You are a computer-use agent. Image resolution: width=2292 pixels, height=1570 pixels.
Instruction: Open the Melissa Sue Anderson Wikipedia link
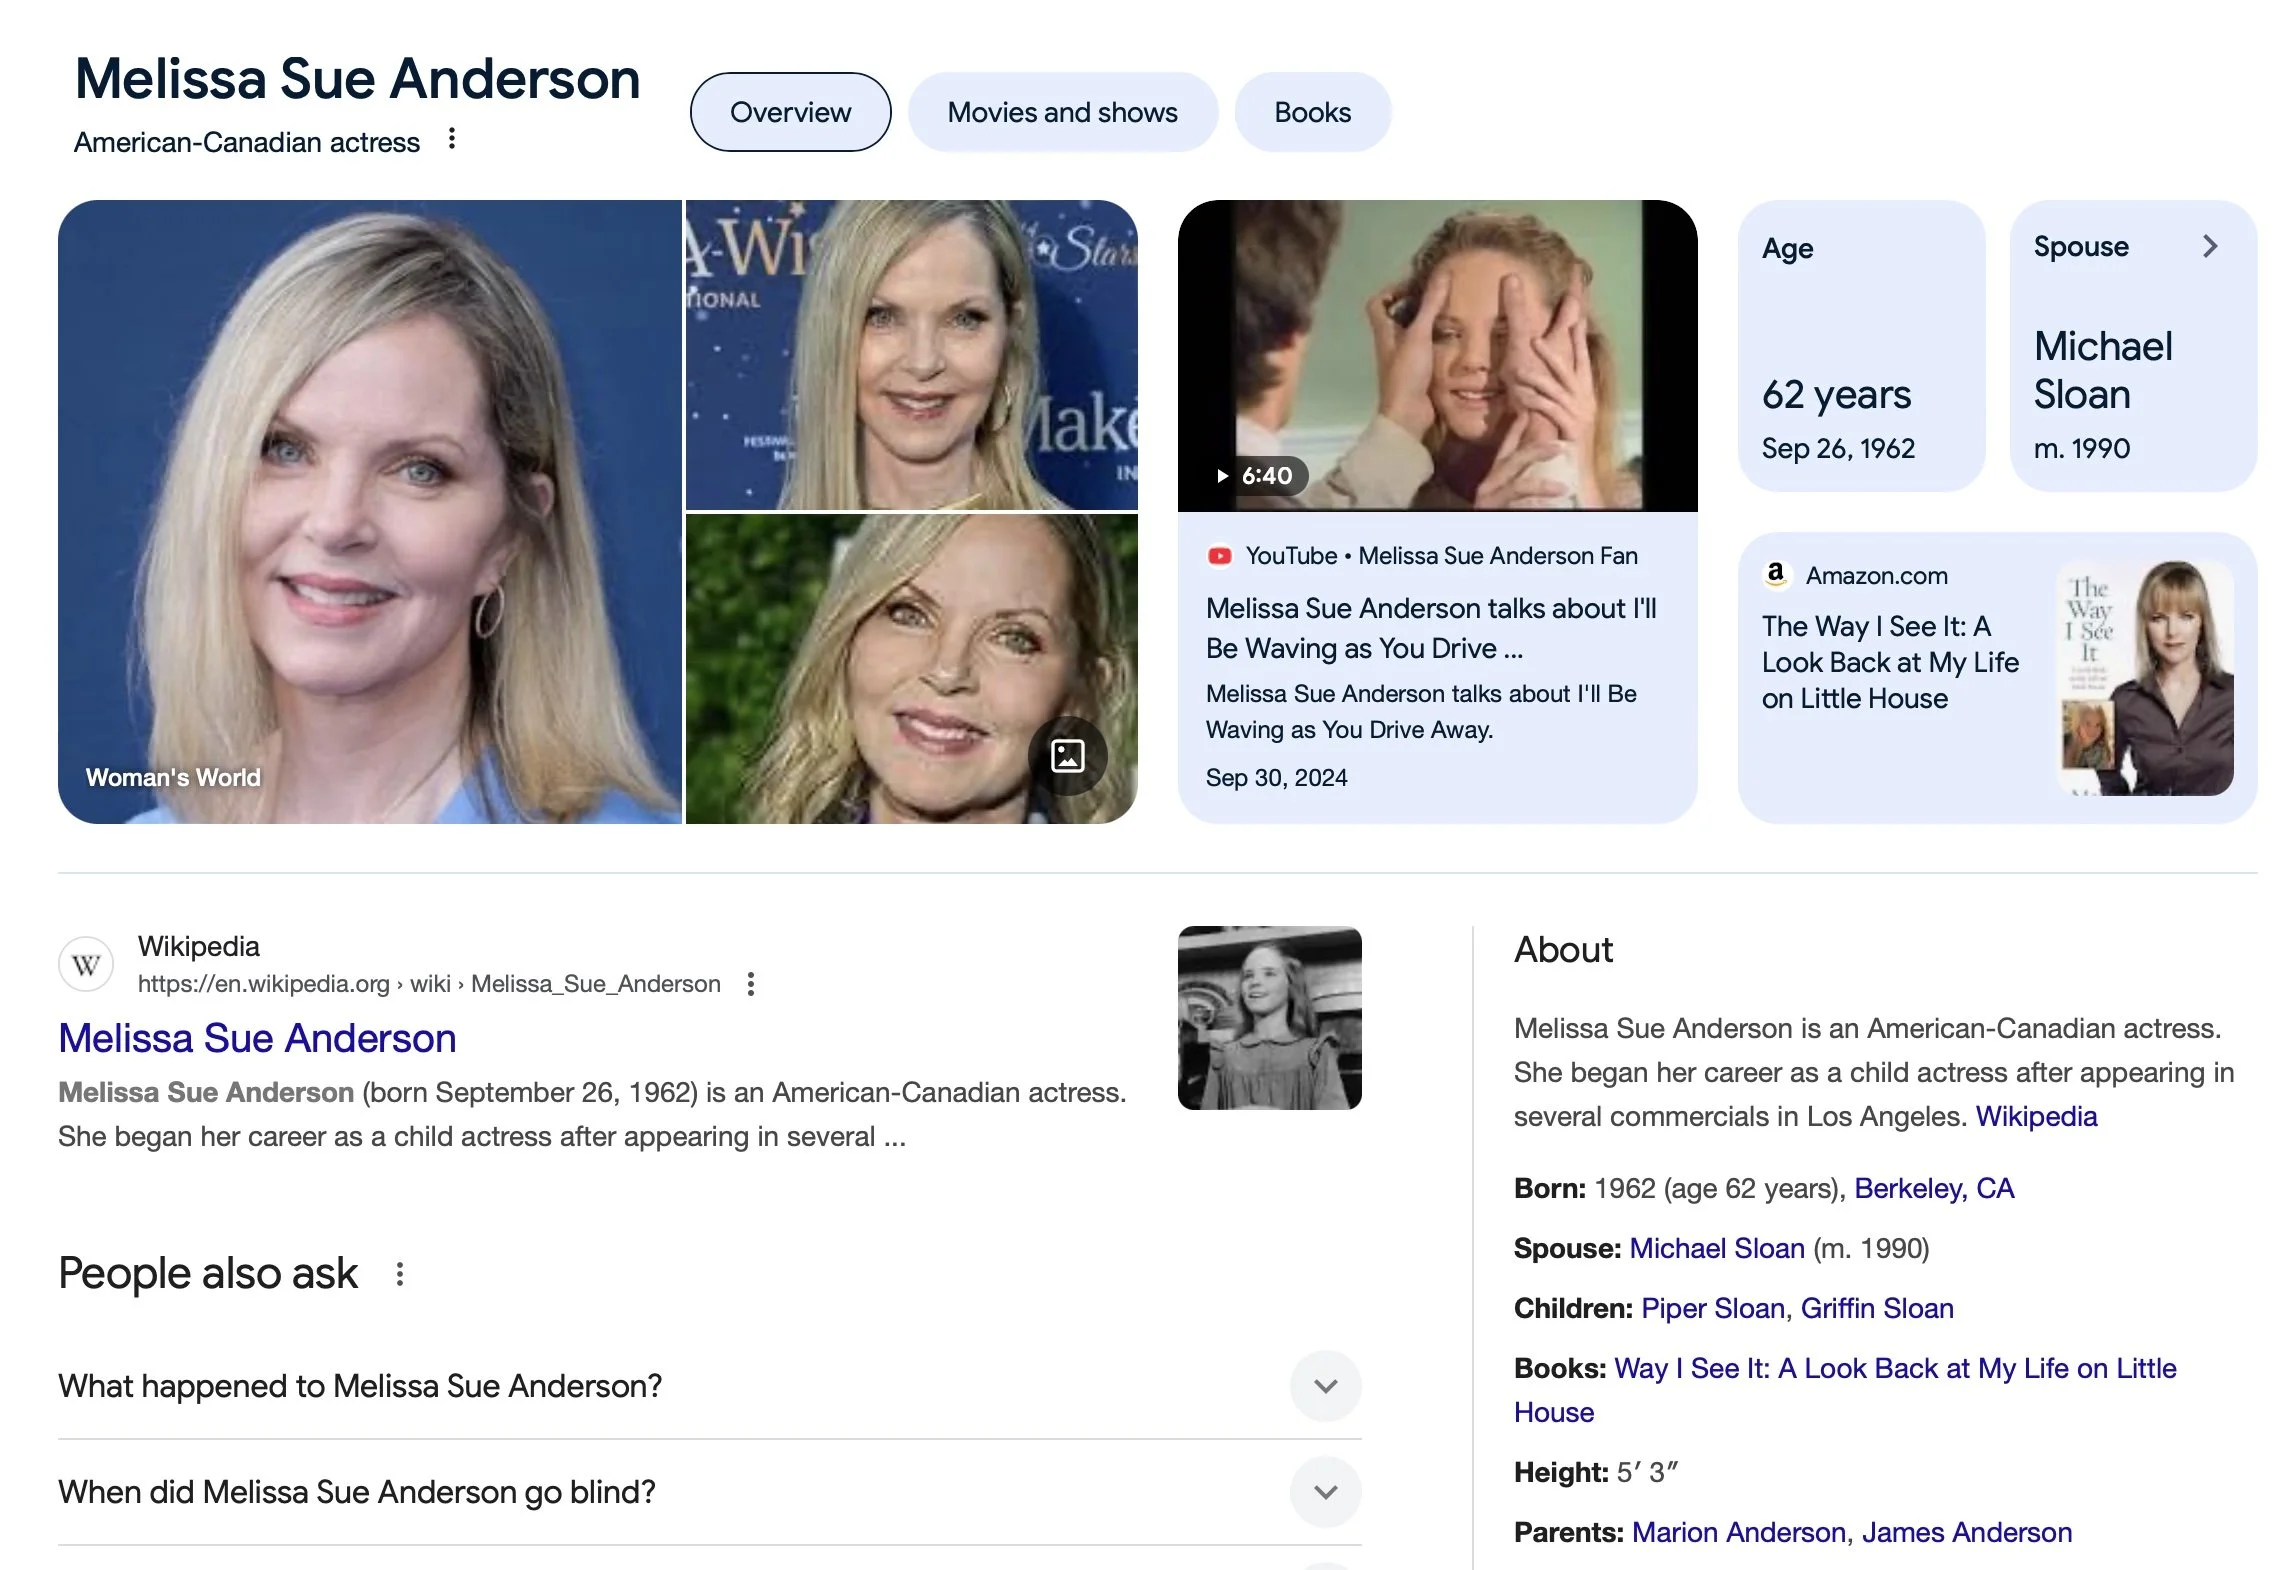(x=257, y=1038)
